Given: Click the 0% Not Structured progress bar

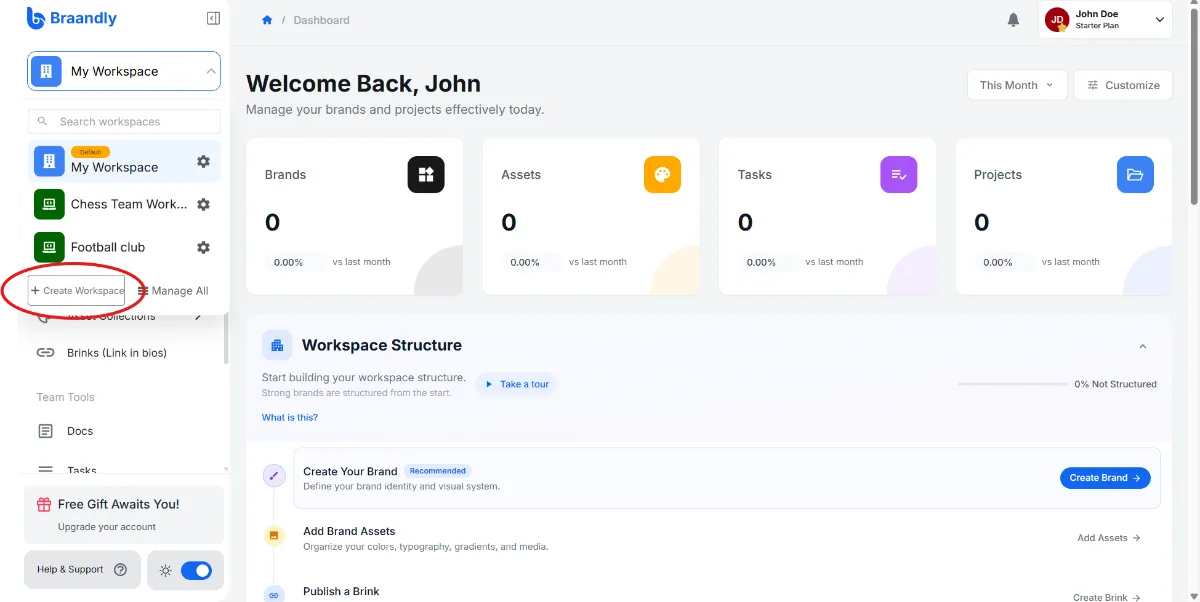Looking at the screenshot, I should (1011, 384).
